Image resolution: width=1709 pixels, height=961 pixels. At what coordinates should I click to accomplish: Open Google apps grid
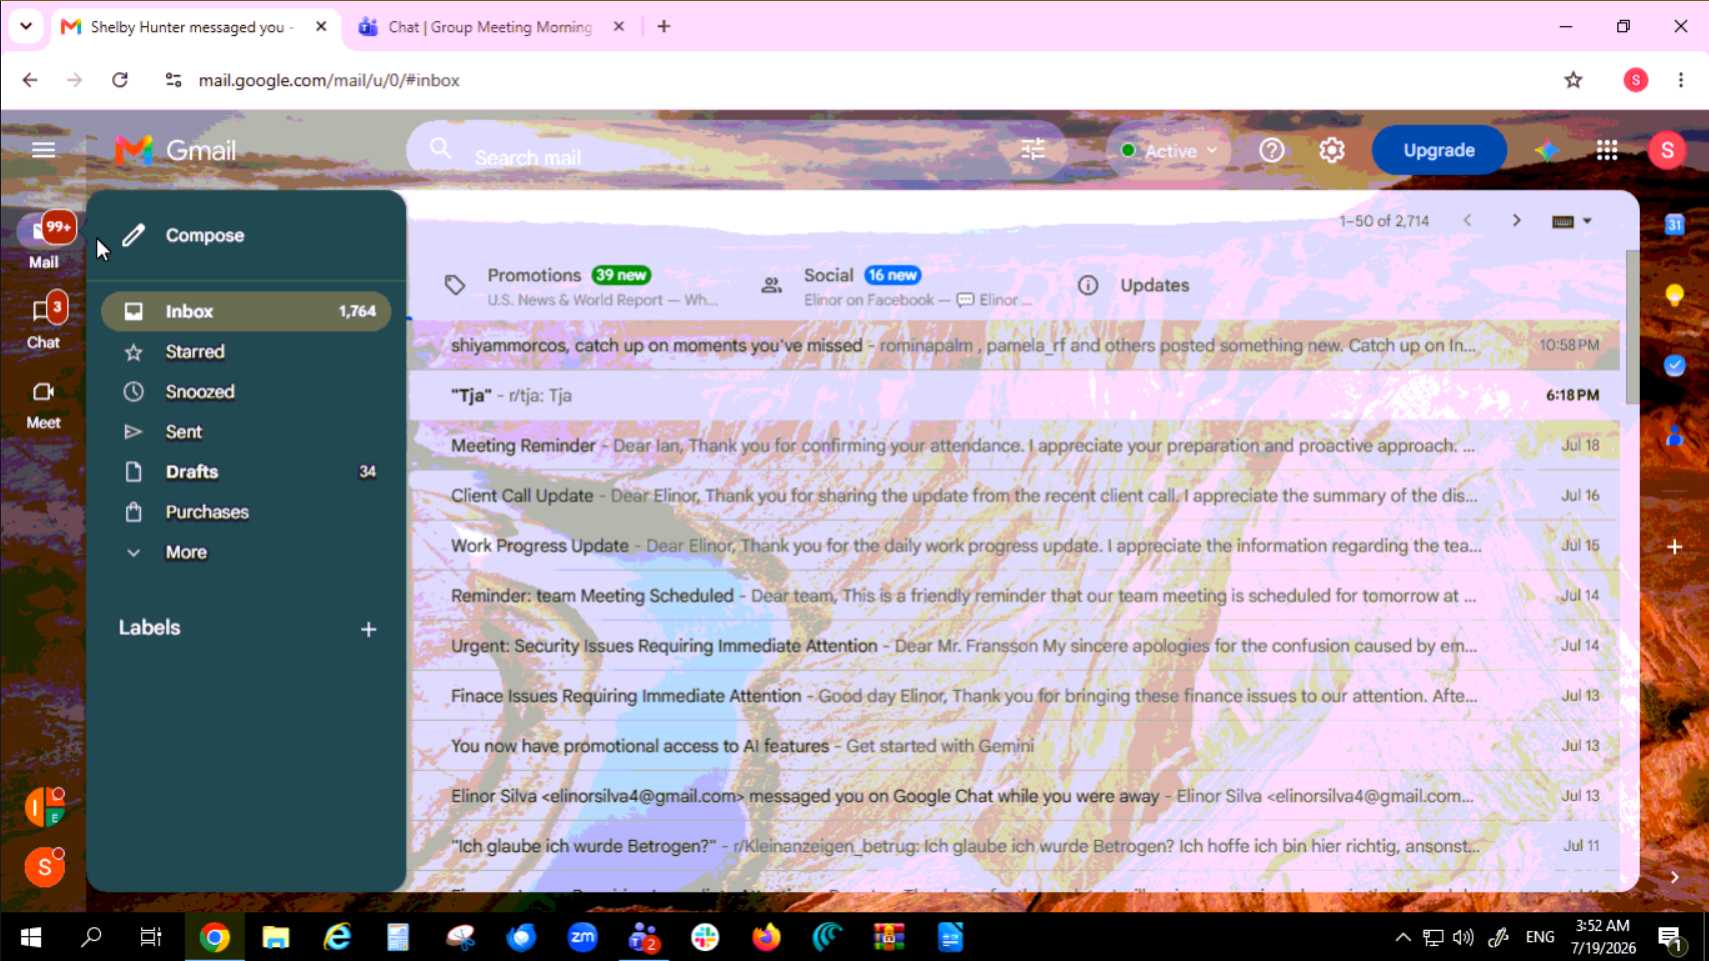1606,150
